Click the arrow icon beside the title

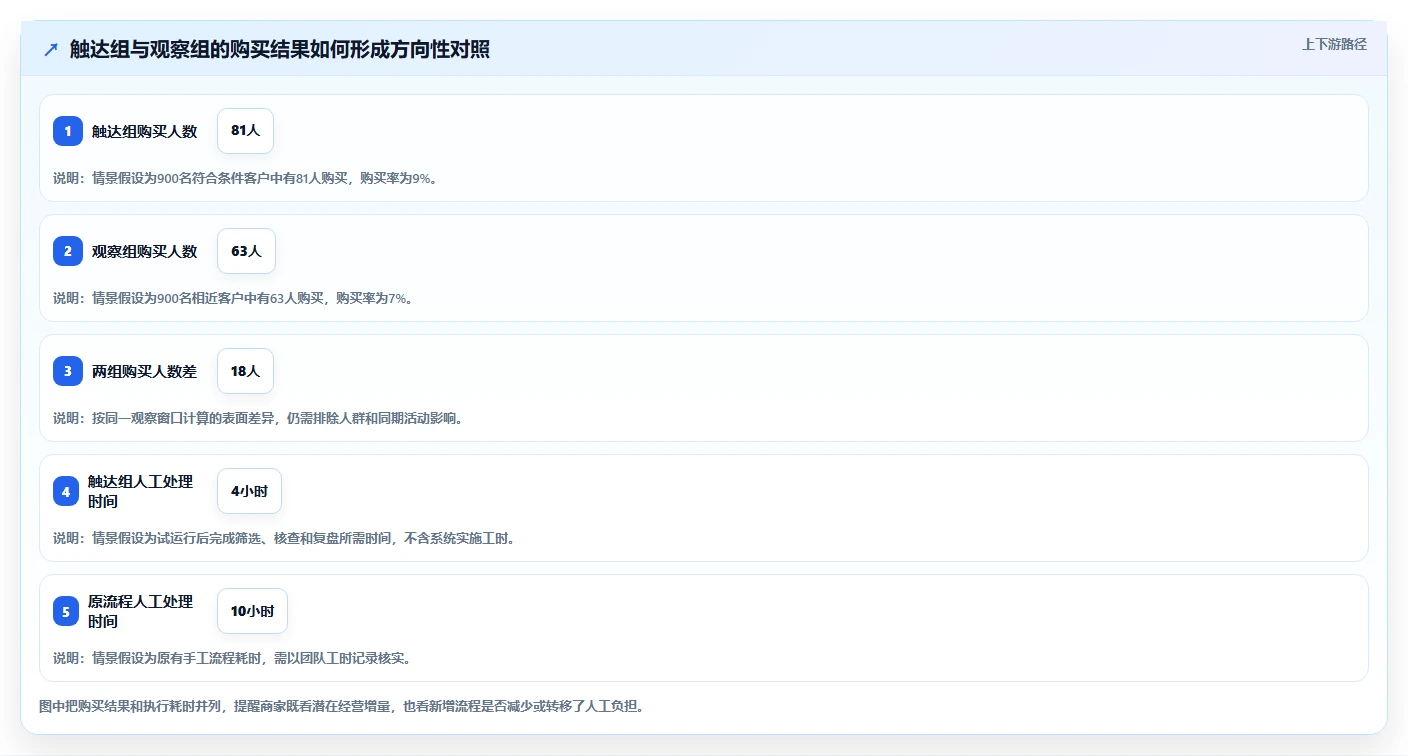51,49
